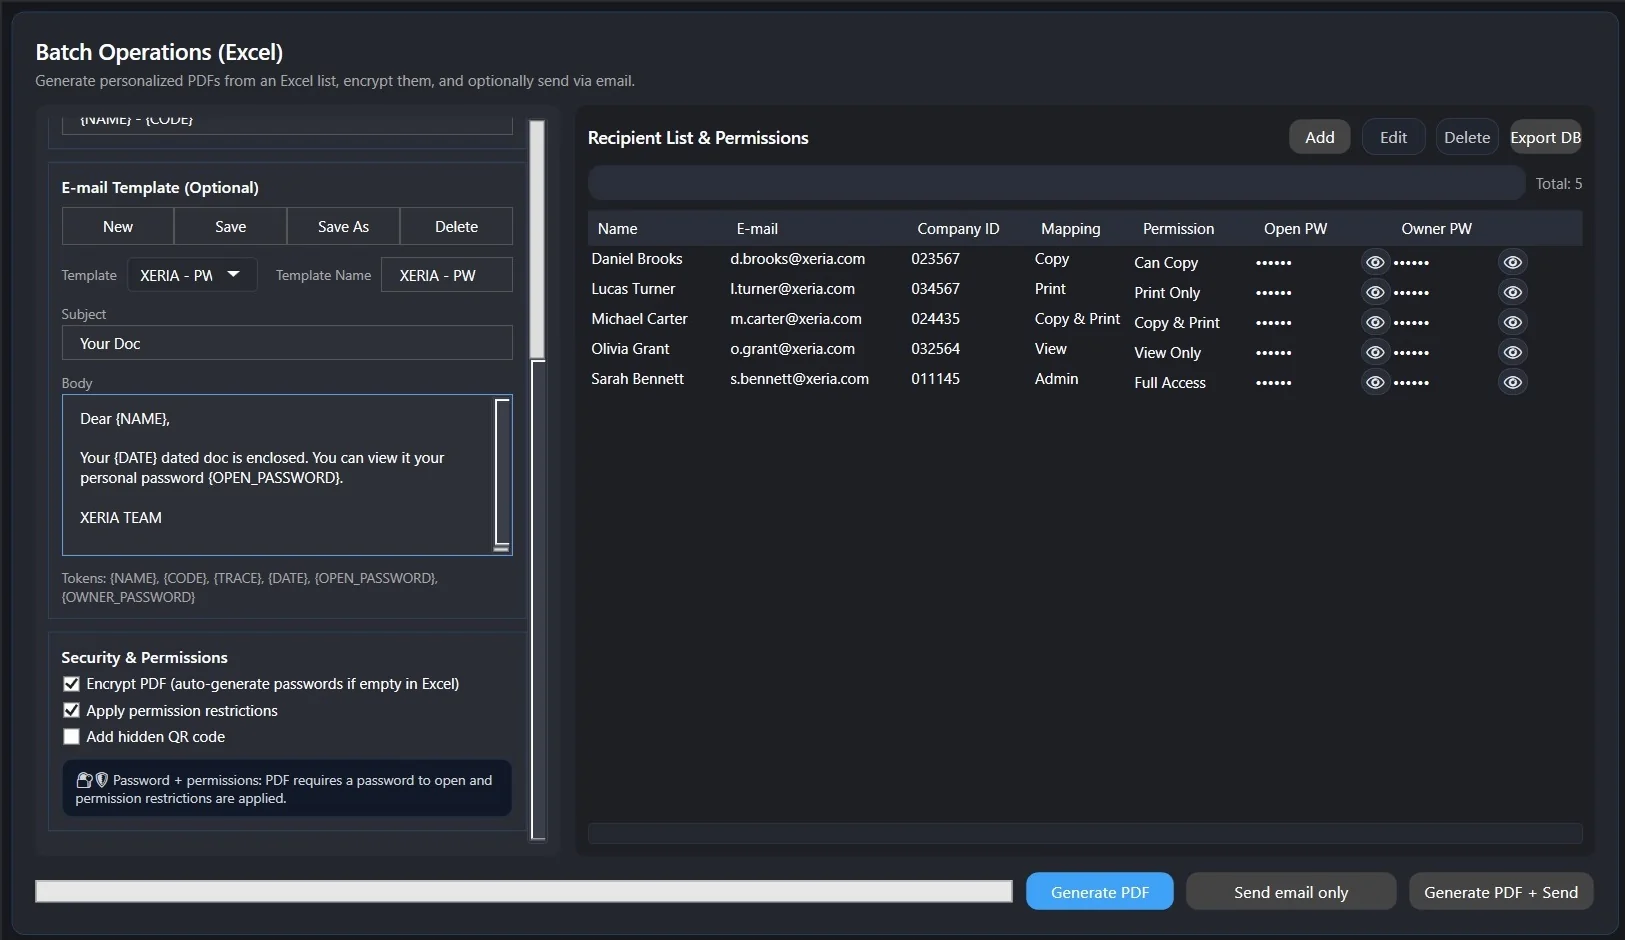Click Generate PDF + Send
This screenshot has width=1625, height=940.
1501,891
